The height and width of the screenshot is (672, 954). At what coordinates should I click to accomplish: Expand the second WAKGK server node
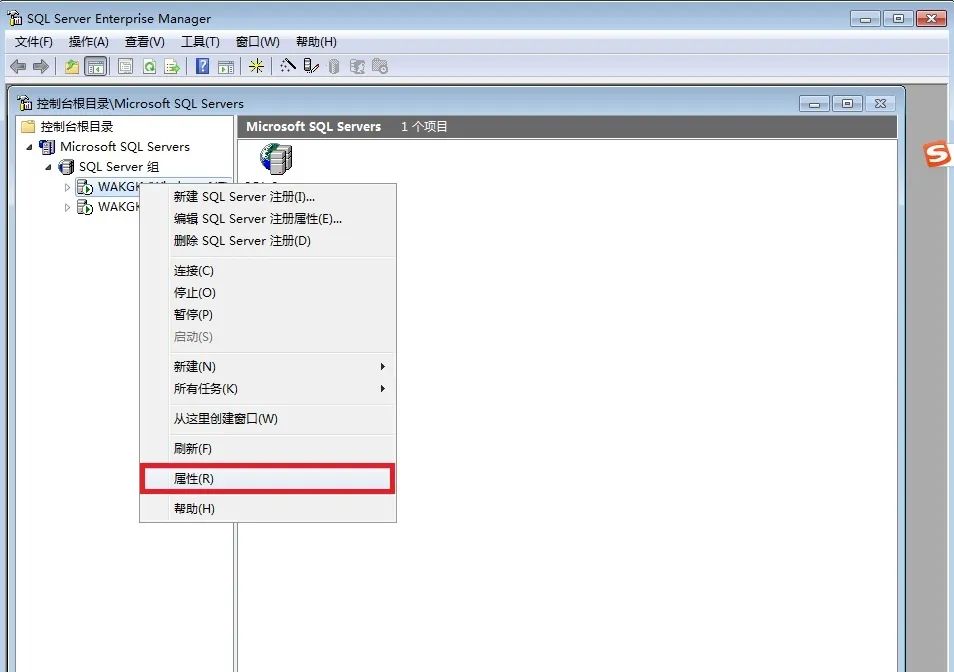pos(67,207)
